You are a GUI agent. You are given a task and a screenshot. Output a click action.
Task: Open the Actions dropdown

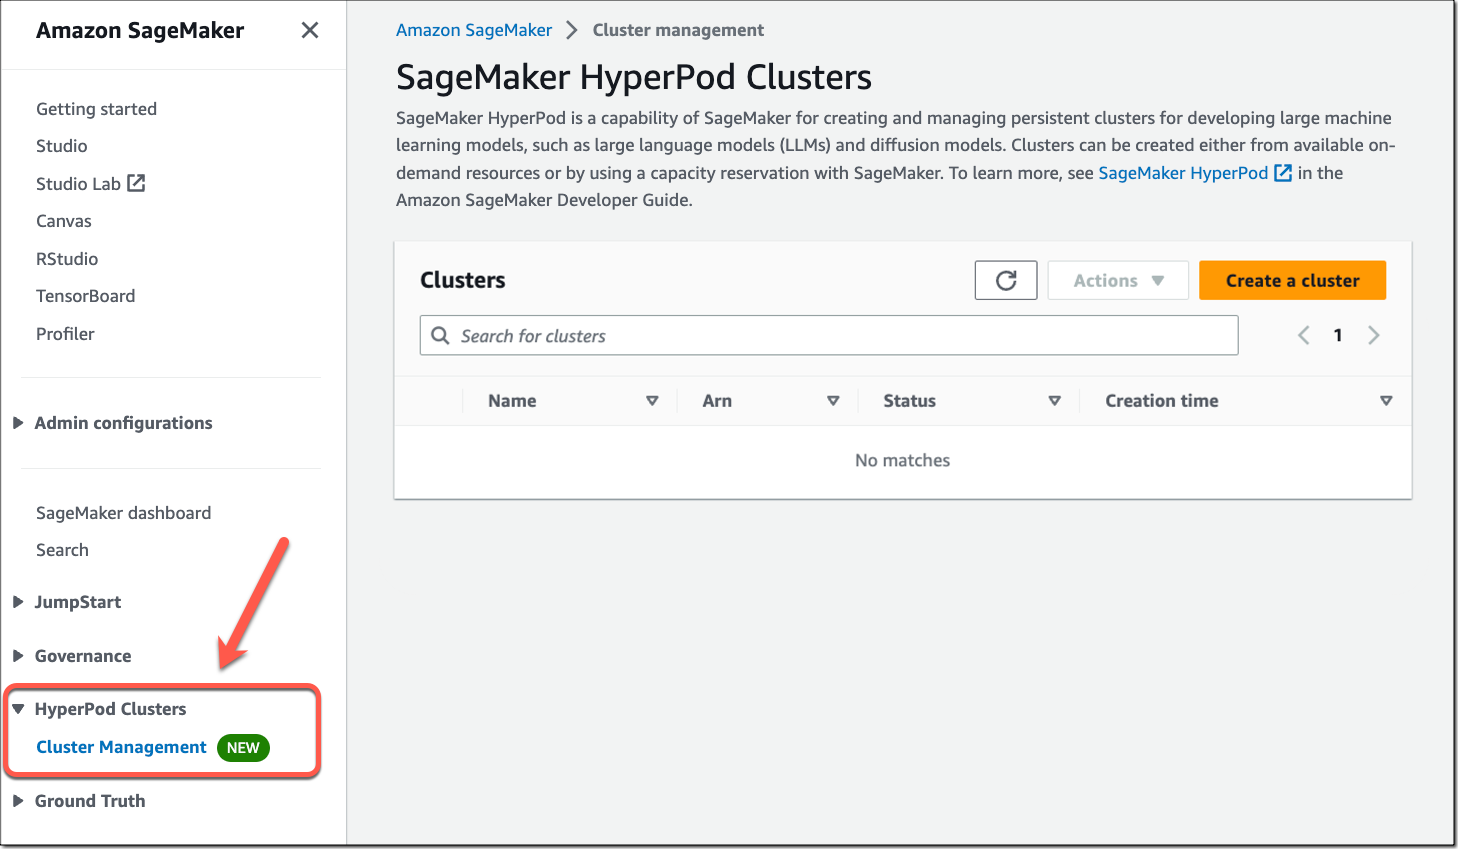click(1118, 280)
